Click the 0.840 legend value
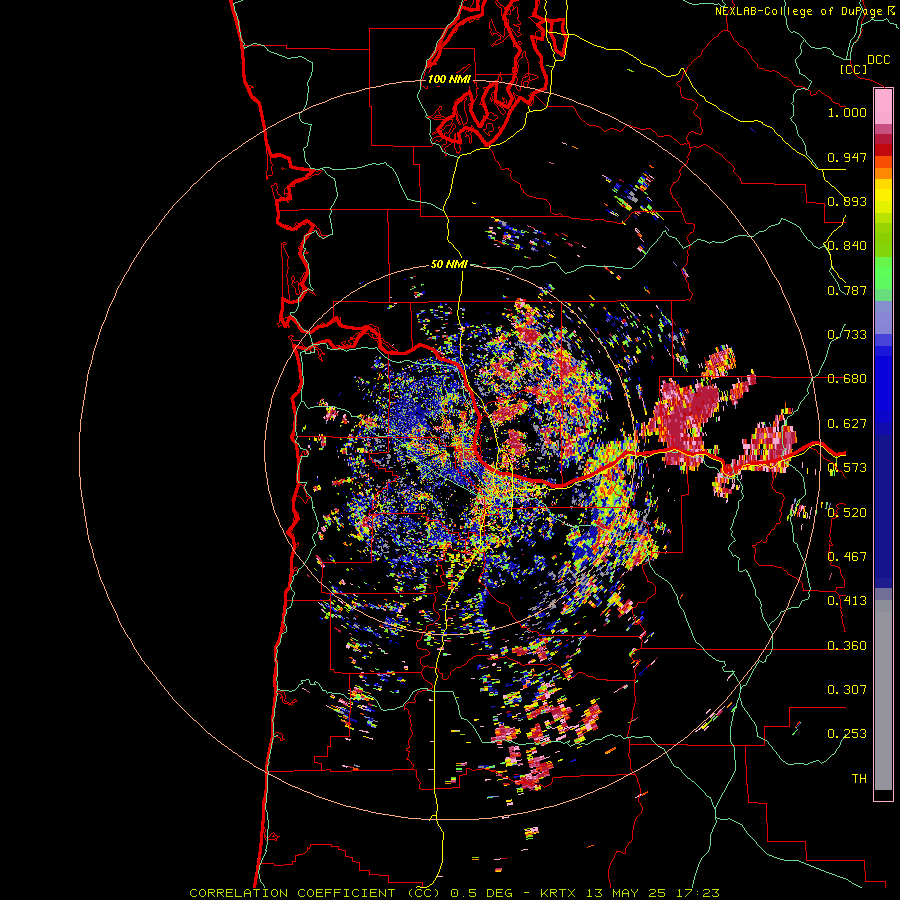Screen dimensions: 900x900 (847, 246)
